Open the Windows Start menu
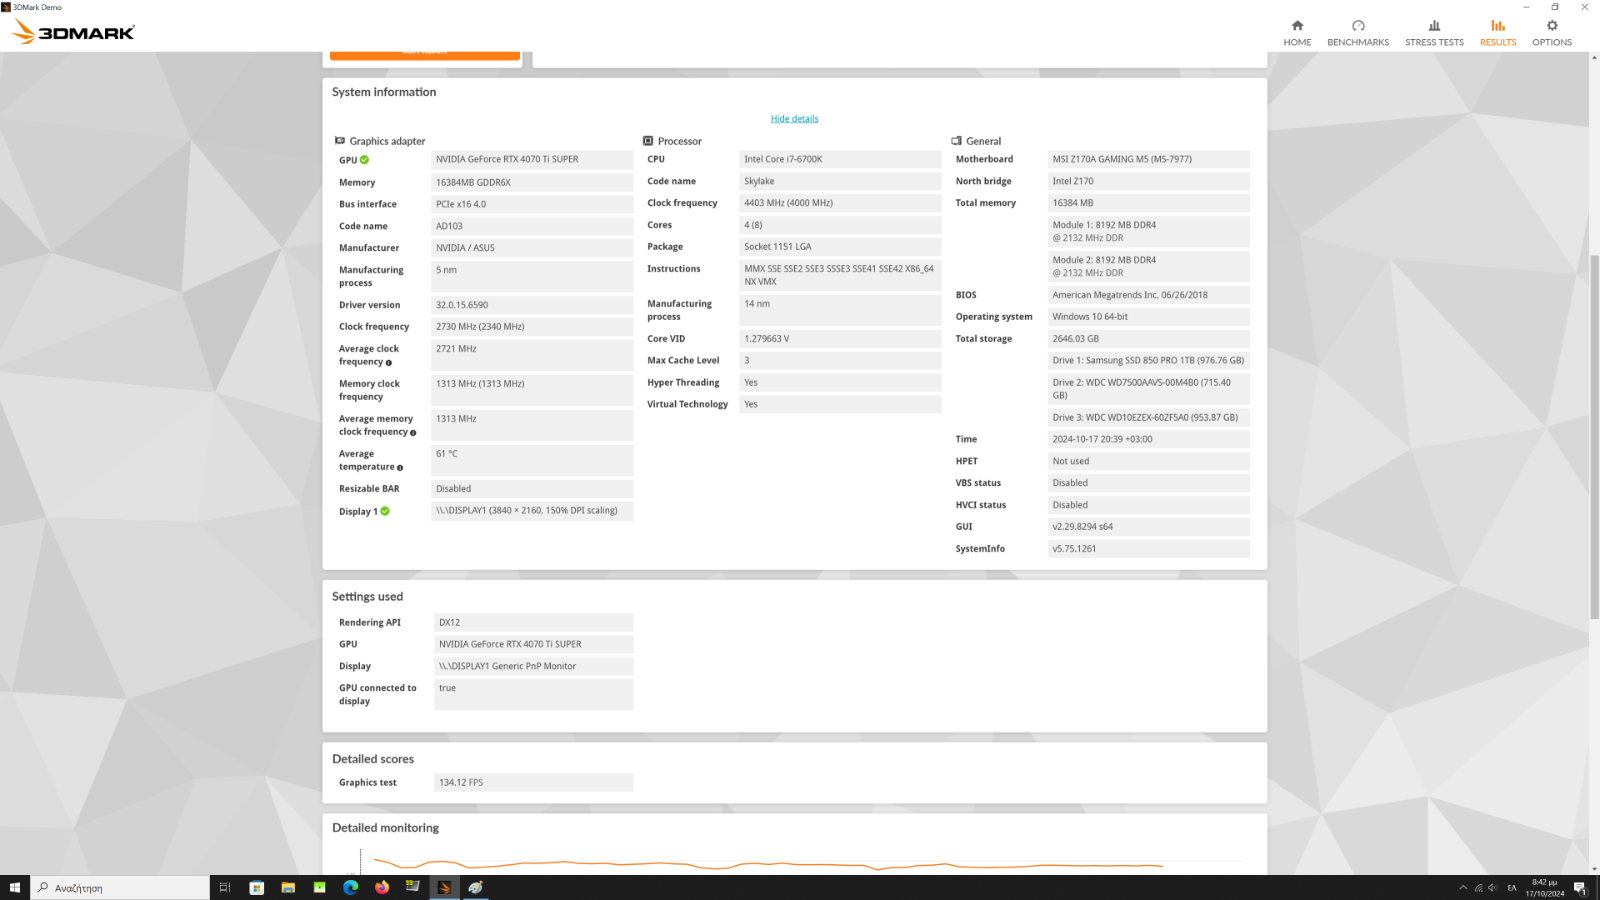The image size is (1600, 900). (x=15, y=887)
